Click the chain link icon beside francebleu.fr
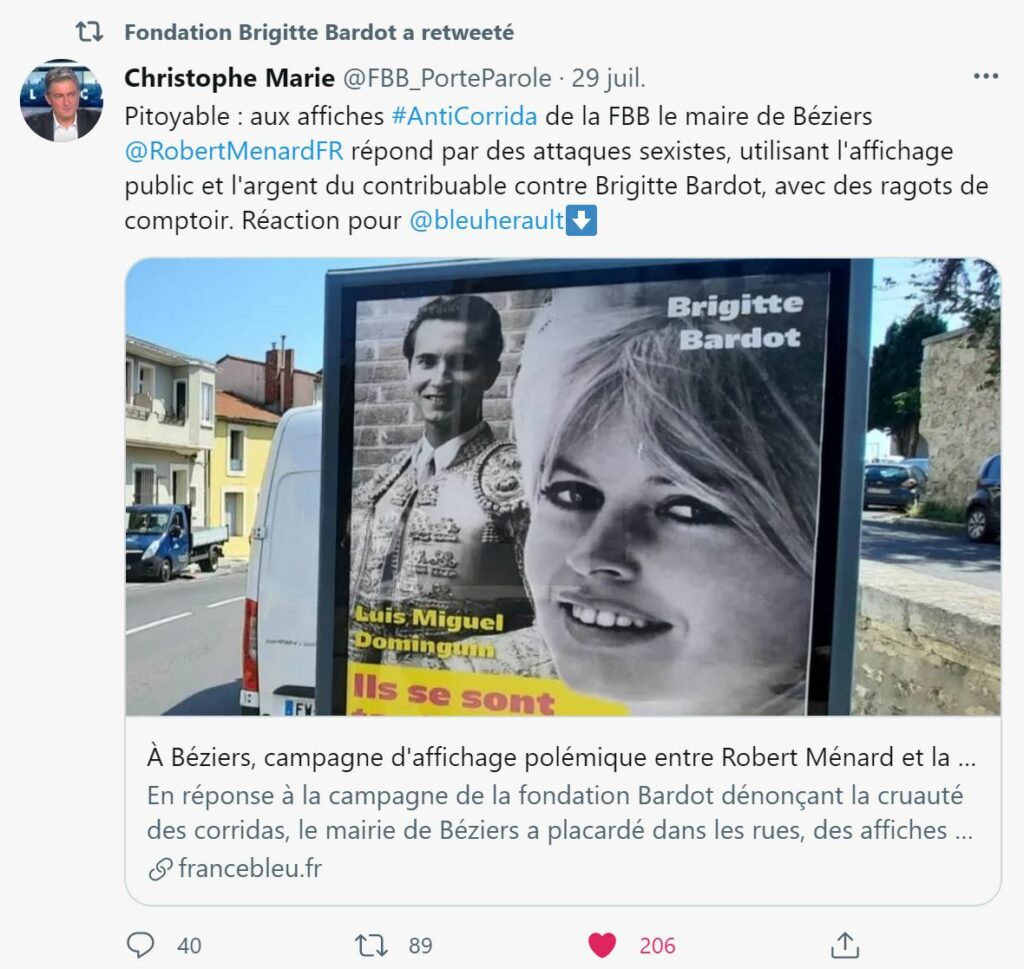Viewport: 1024px width, 969px height. click(x=160, y=869)
